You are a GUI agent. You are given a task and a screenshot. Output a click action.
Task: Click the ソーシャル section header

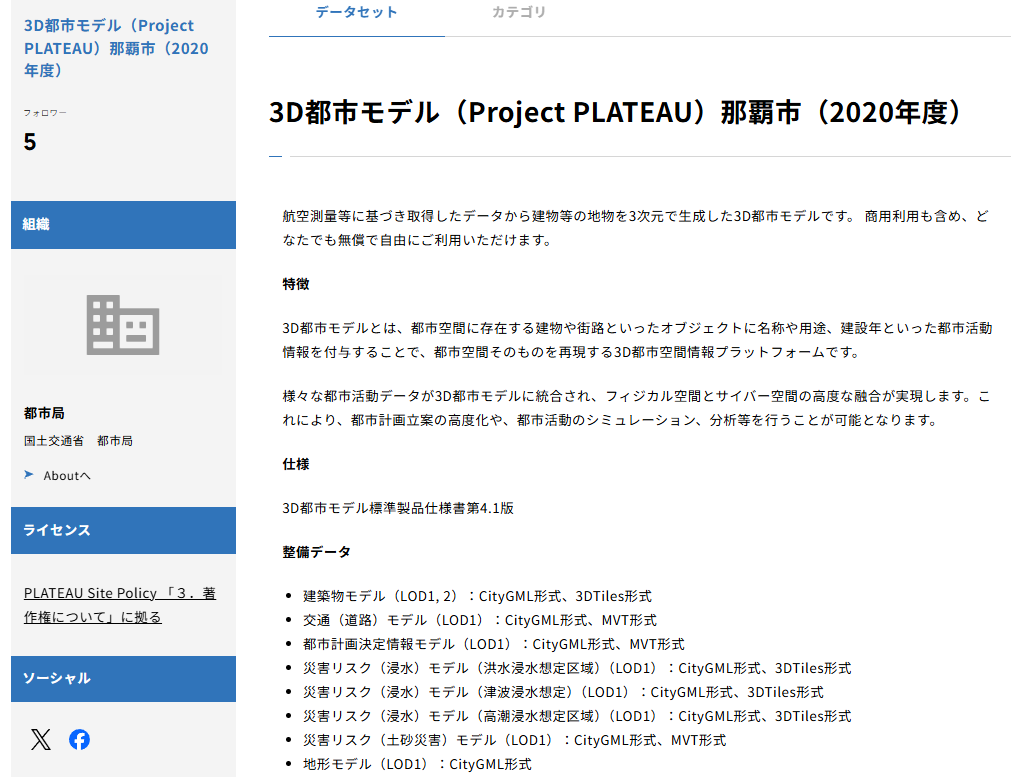[x=123, y=678]
